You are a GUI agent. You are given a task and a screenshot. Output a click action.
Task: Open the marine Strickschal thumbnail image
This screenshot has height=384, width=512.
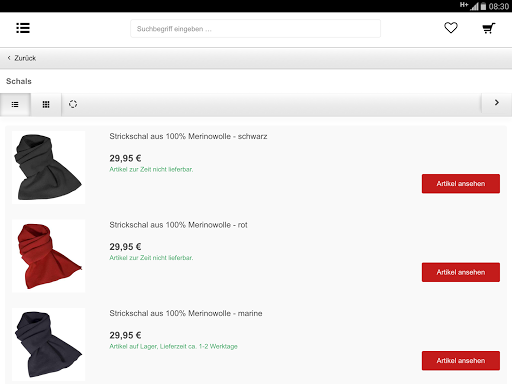tap(49, 344)
